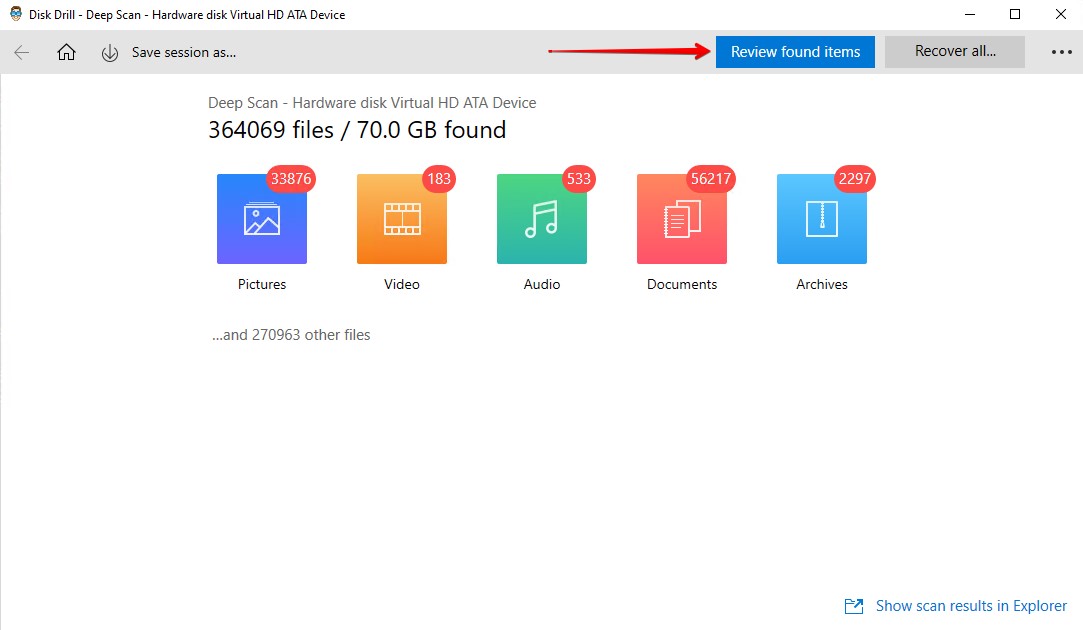Click '...and 270963 other files' text

coord(291,335)
